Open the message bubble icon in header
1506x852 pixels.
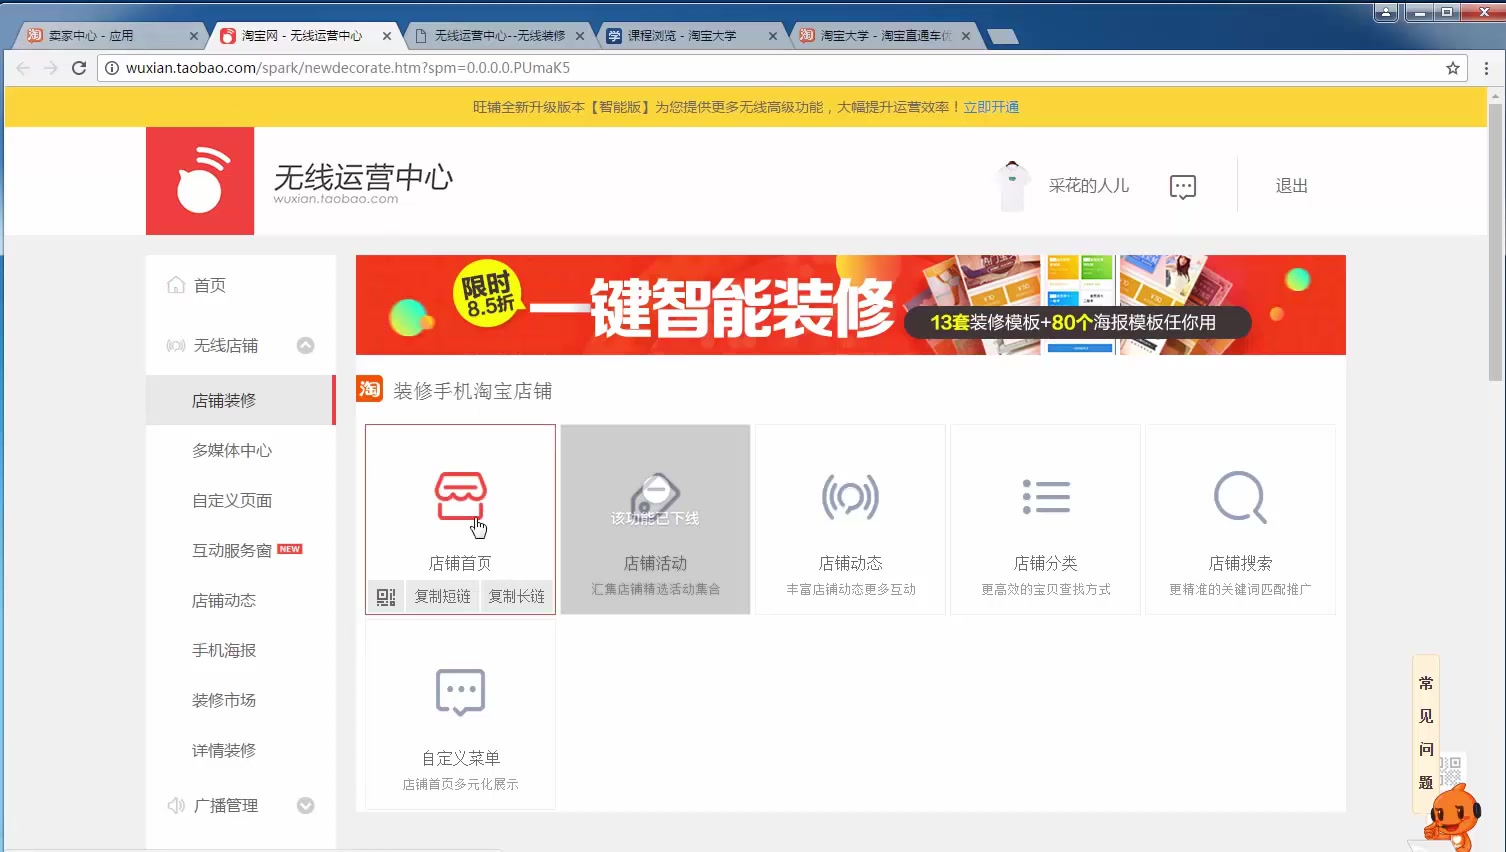coord(1183,187)
